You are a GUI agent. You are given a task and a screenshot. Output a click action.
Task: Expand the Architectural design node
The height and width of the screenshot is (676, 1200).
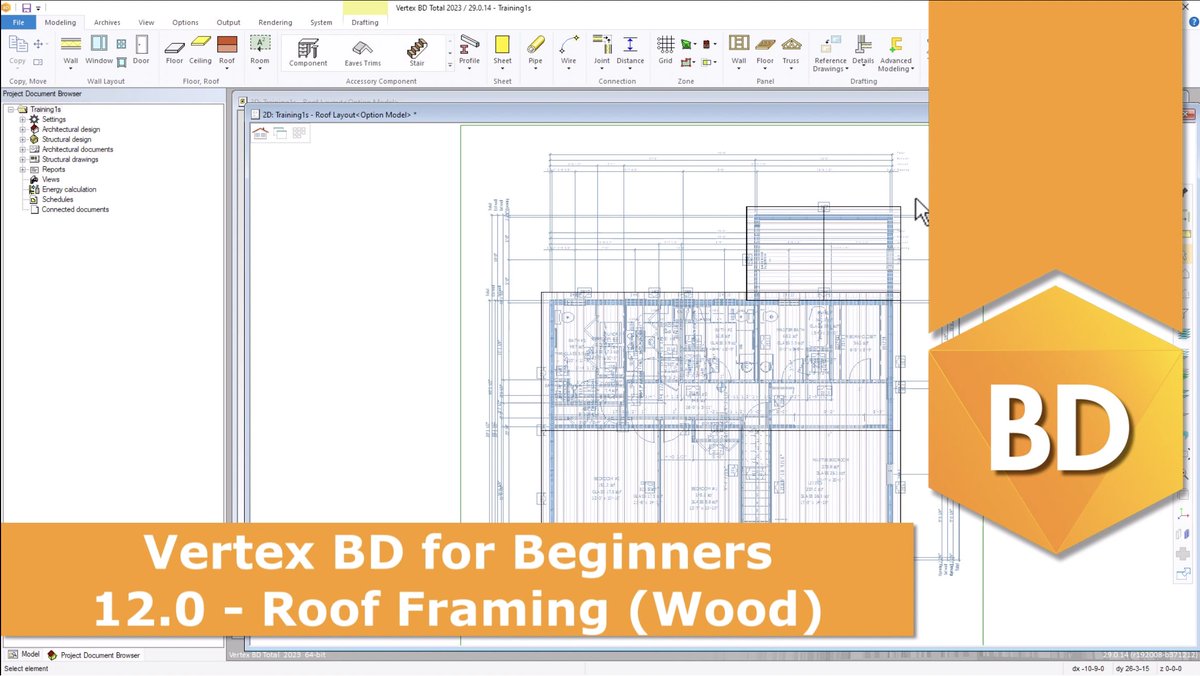(x=24, y=129)
